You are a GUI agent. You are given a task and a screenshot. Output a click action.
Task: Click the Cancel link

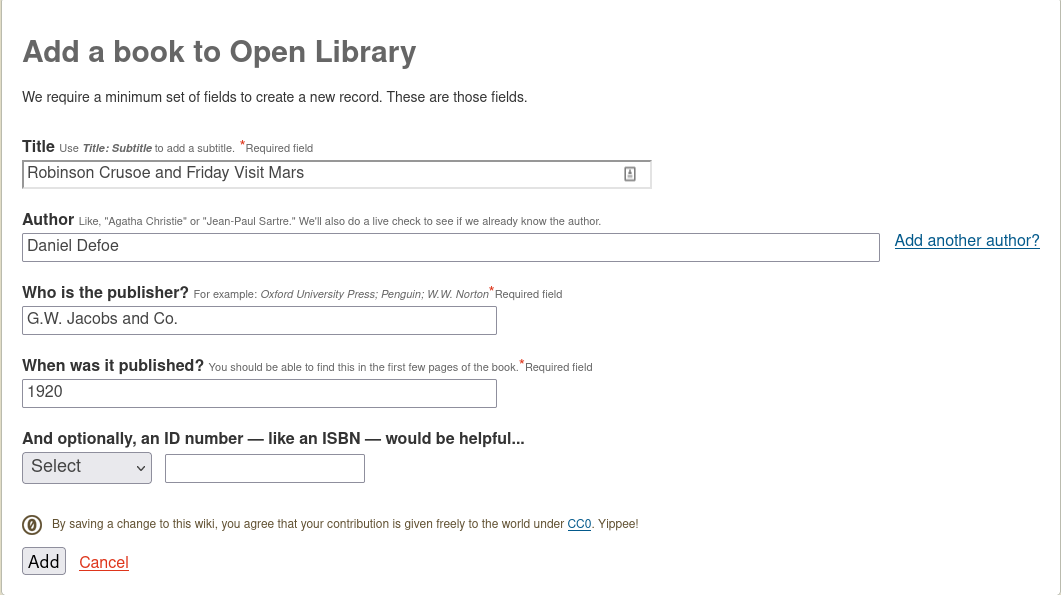point(104,563)
